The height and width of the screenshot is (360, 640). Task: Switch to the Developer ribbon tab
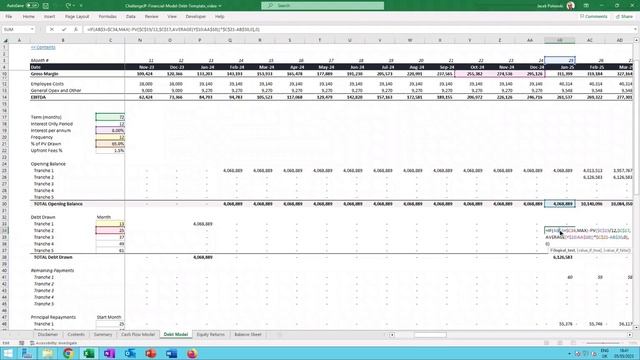(x=196, y=17)
